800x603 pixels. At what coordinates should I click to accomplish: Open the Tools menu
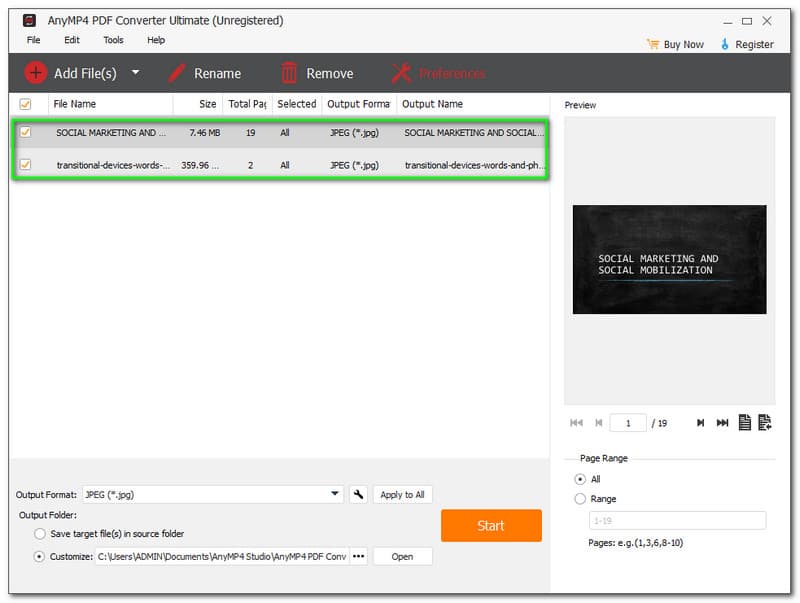pyautogui.click(x=113, y=40)
